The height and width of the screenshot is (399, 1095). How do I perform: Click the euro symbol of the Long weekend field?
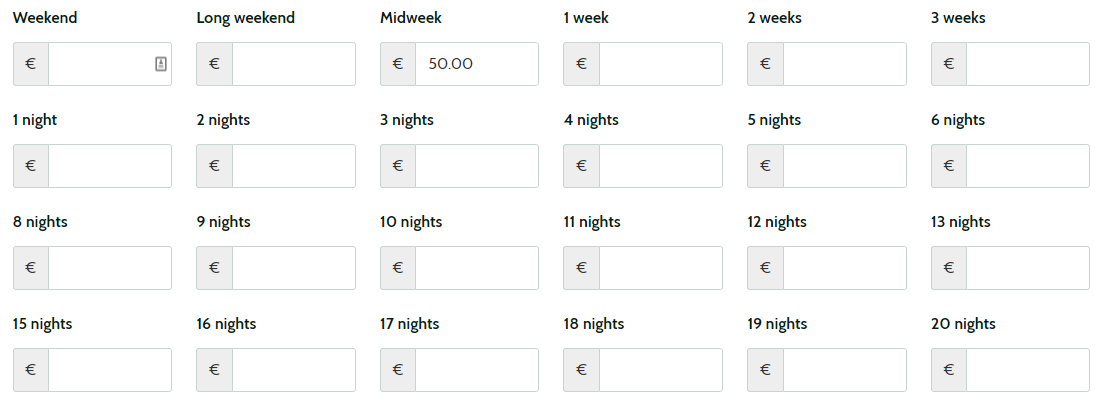(214, 64)
